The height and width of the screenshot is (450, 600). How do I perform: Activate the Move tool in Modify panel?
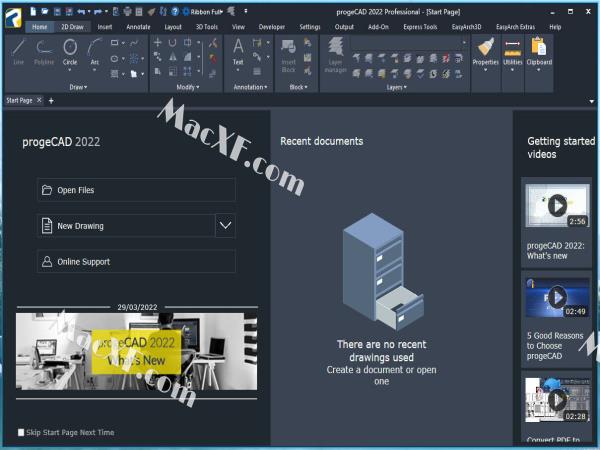coord(157,42)
